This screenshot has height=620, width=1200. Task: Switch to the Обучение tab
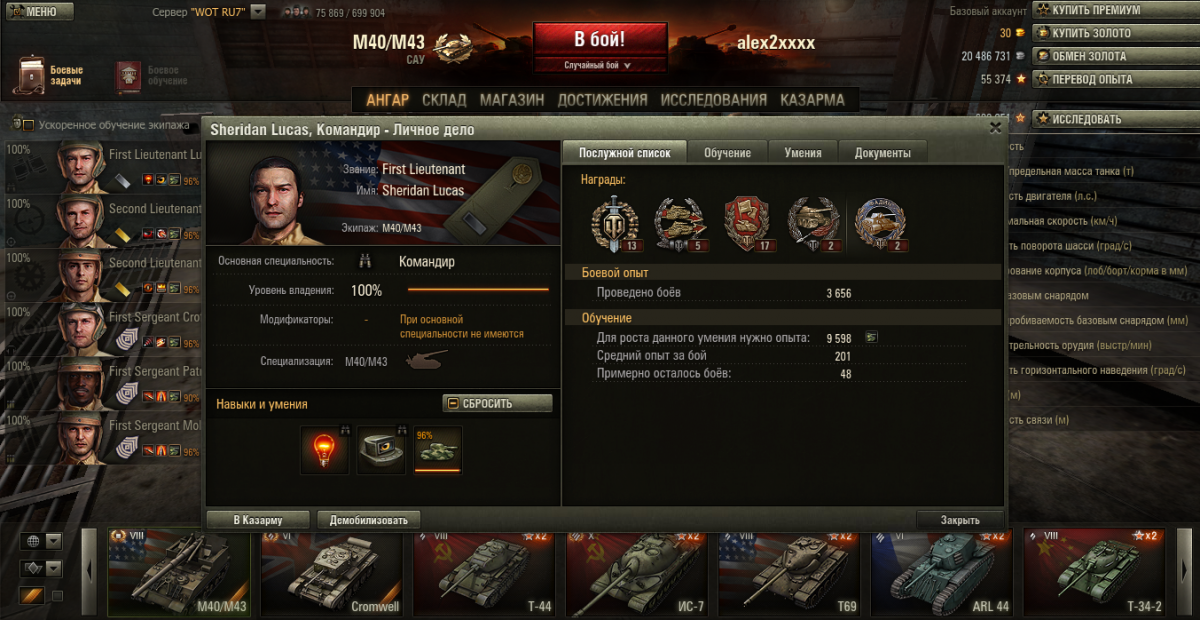click(727, 153)
